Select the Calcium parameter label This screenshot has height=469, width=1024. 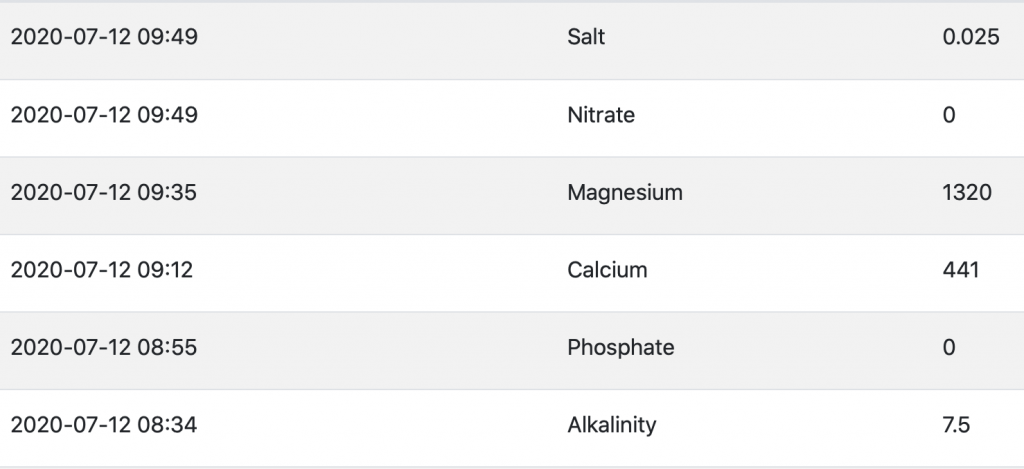tap(607, 270)
